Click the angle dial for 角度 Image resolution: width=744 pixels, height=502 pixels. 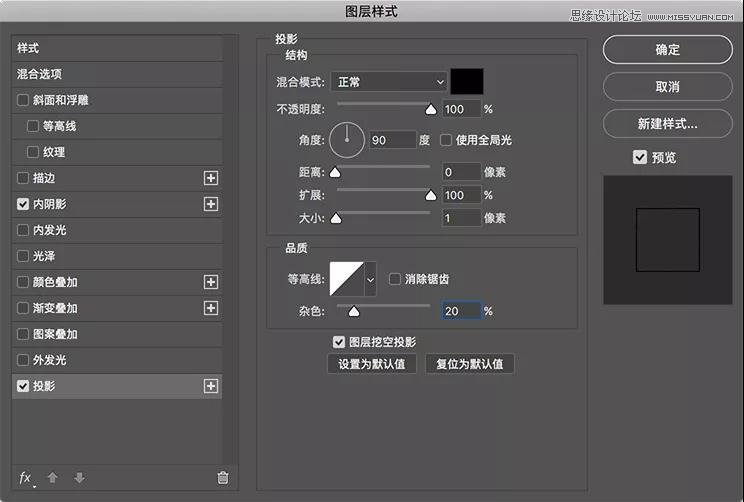(x=347, y=140)
